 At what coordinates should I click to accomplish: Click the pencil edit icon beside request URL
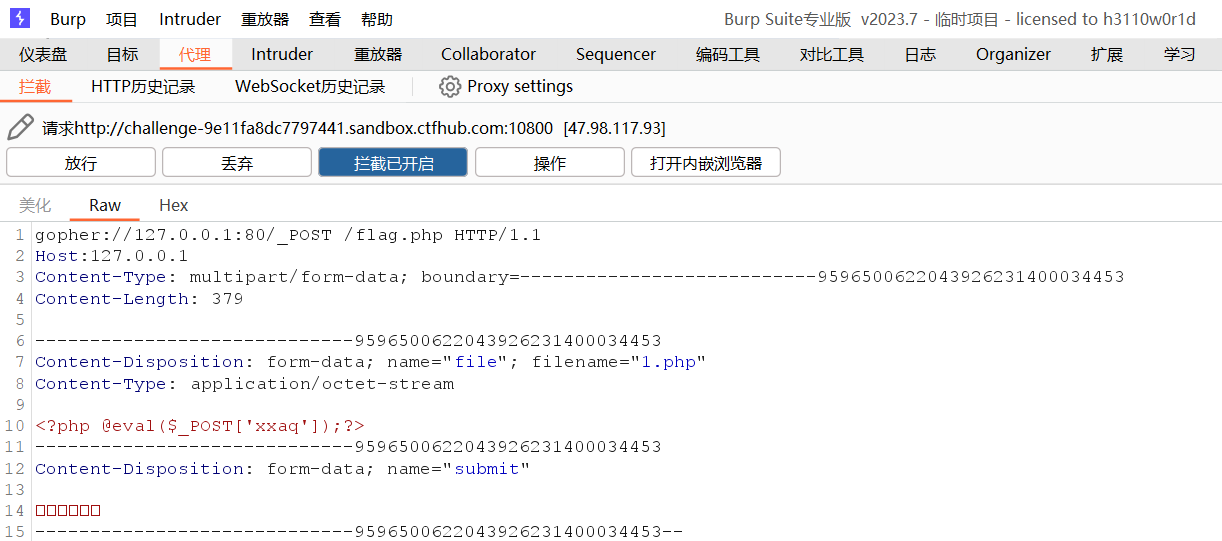pos(21,128)
